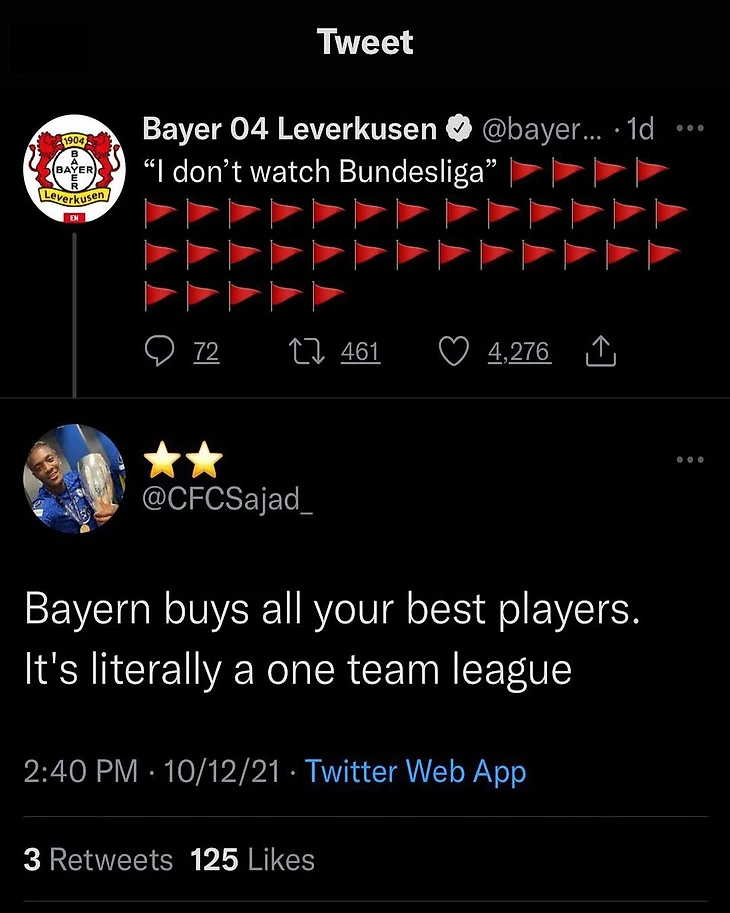The image size is (730, 913).
Task: Click the 72 replies count
Action: [x=205, y=351]
